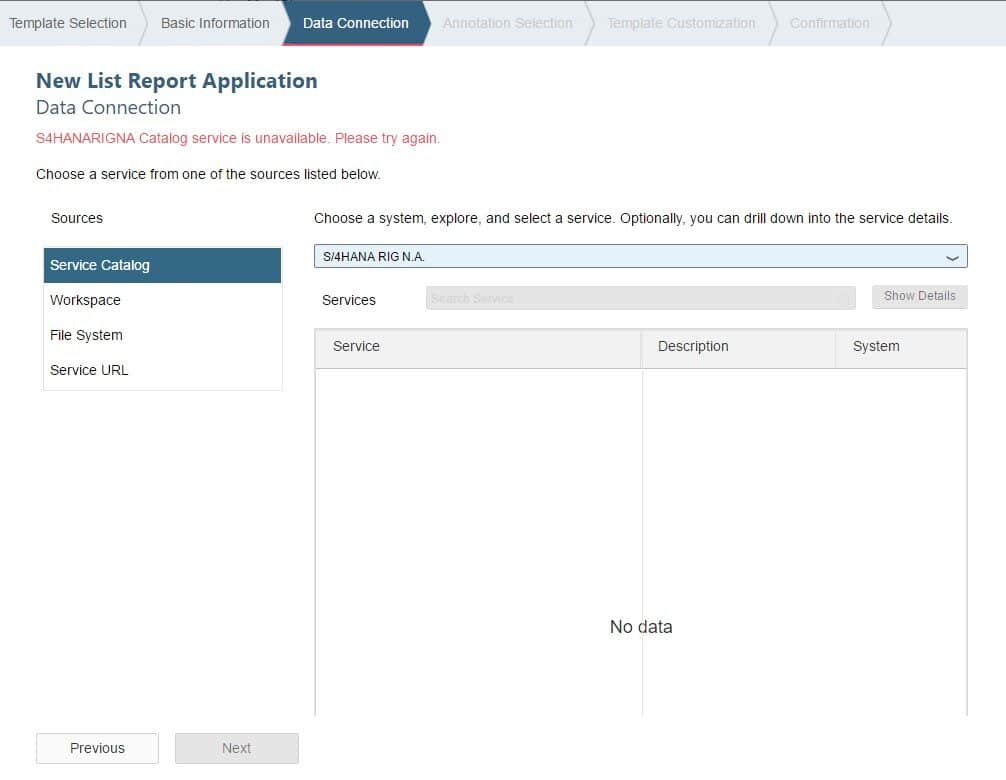Select the Data Connection wizard step
This screenshot has height=780, width=1006.
pyautogui.click(x=355, y=23)
